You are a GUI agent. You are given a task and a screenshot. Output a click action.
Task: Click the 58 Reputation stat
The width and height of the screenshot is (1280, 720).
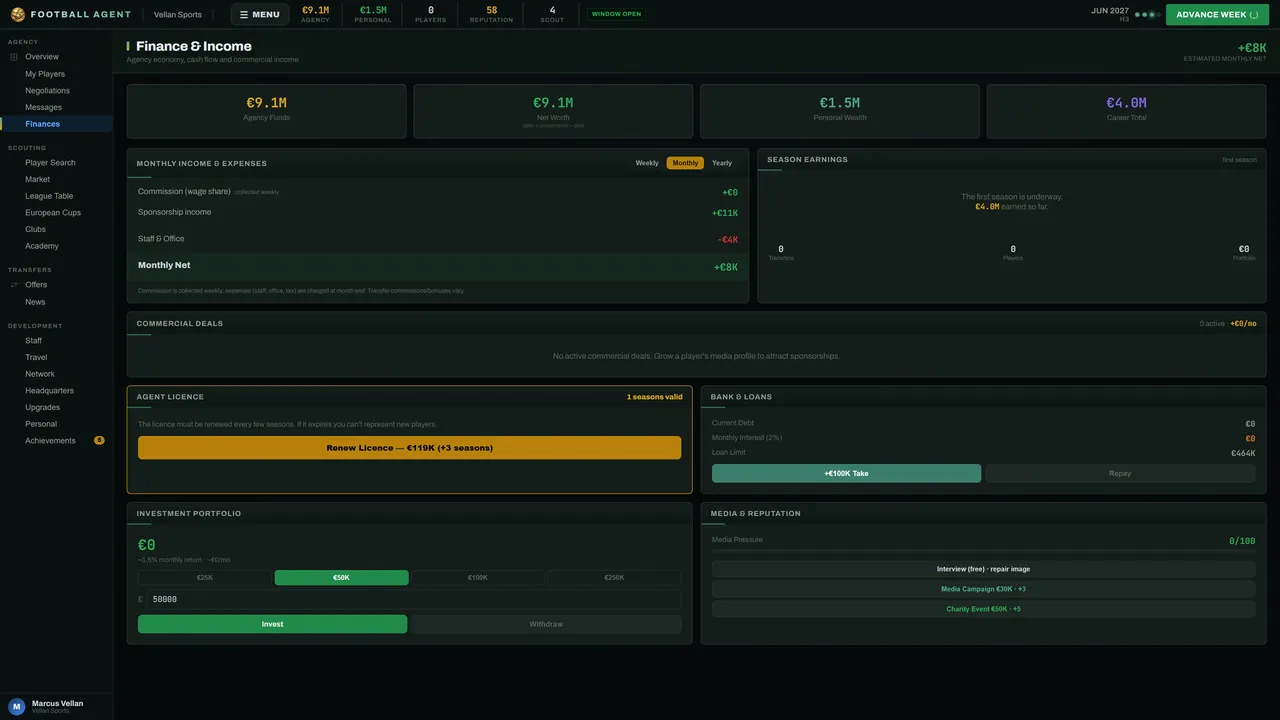pyautogui.click(x=491, y=14)
